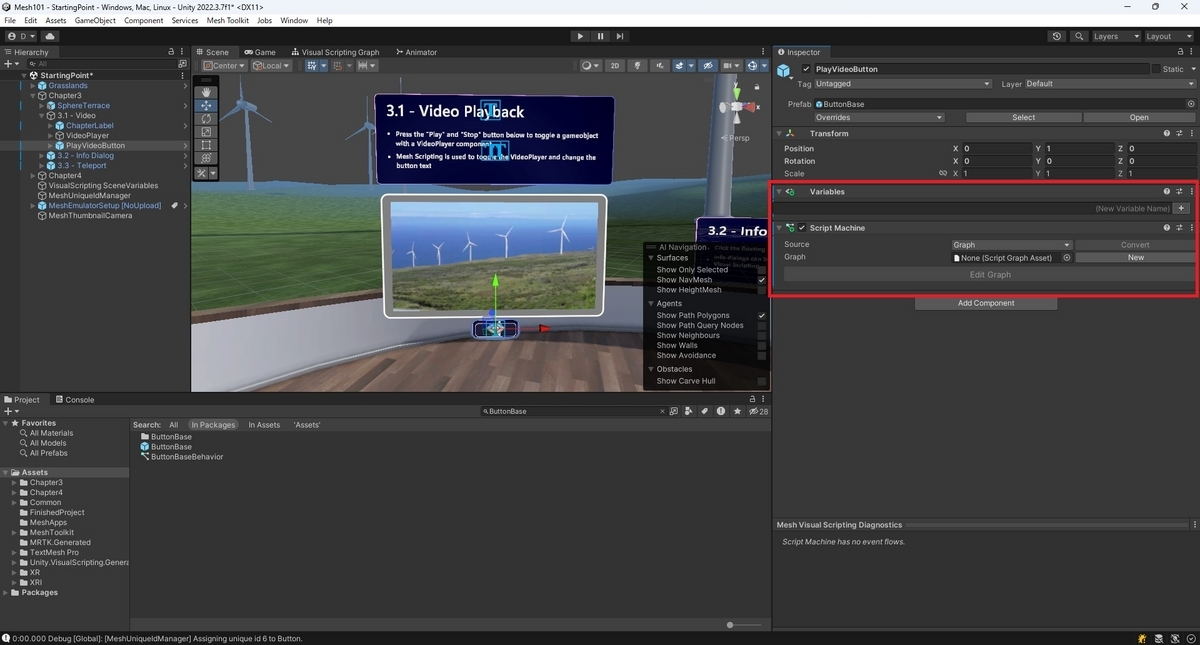Screen dimensions: 1200x645
Task: Toggle the Static checkbox
Action: click(x=1156, y=69)
